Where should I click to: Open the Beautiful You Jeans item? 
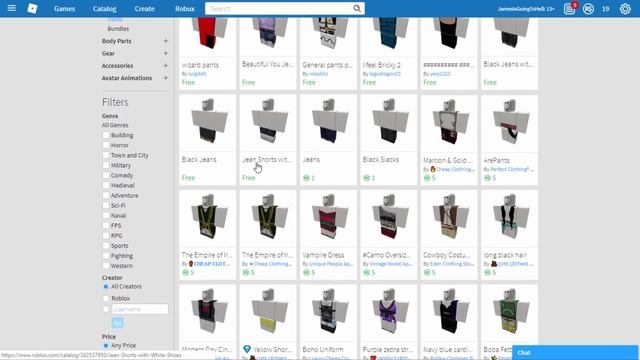(268, 53)
